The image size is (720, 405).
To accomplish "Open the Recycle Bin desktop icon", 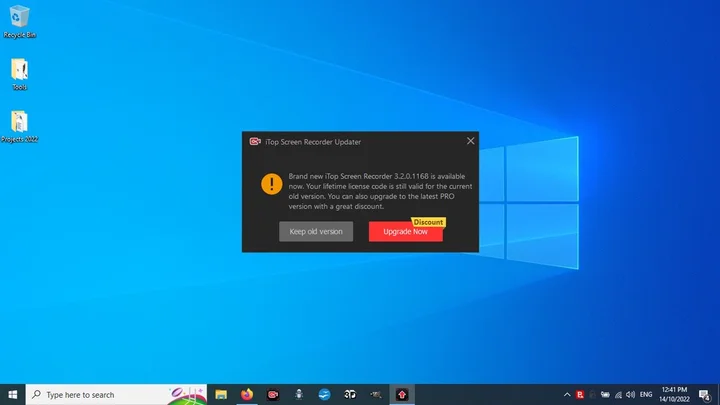I will [x=17, y=18].
